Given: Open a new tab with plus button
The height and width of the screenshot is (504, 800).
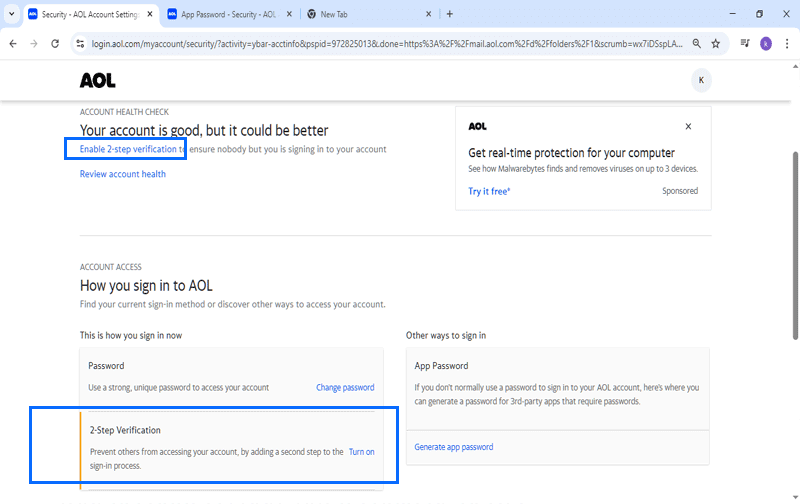Looking at the screenshot, I should coord(449,14).
